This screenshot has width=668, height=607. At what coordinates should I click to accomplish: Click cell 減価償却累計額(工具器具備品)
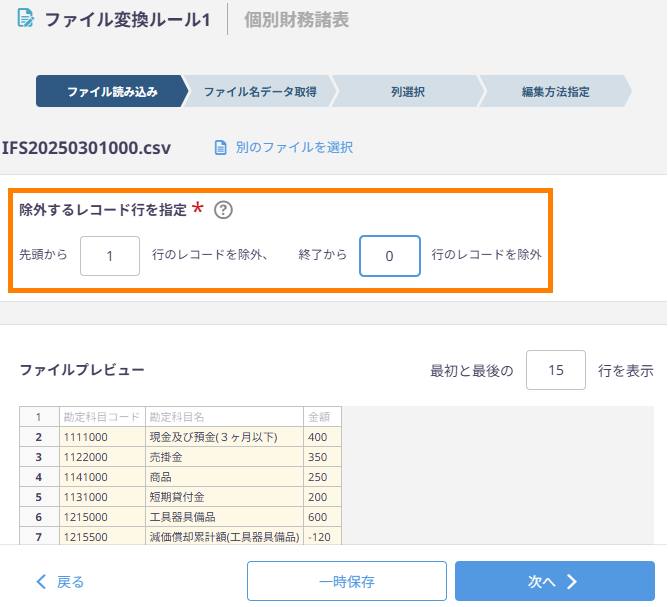tap(224, 536)
